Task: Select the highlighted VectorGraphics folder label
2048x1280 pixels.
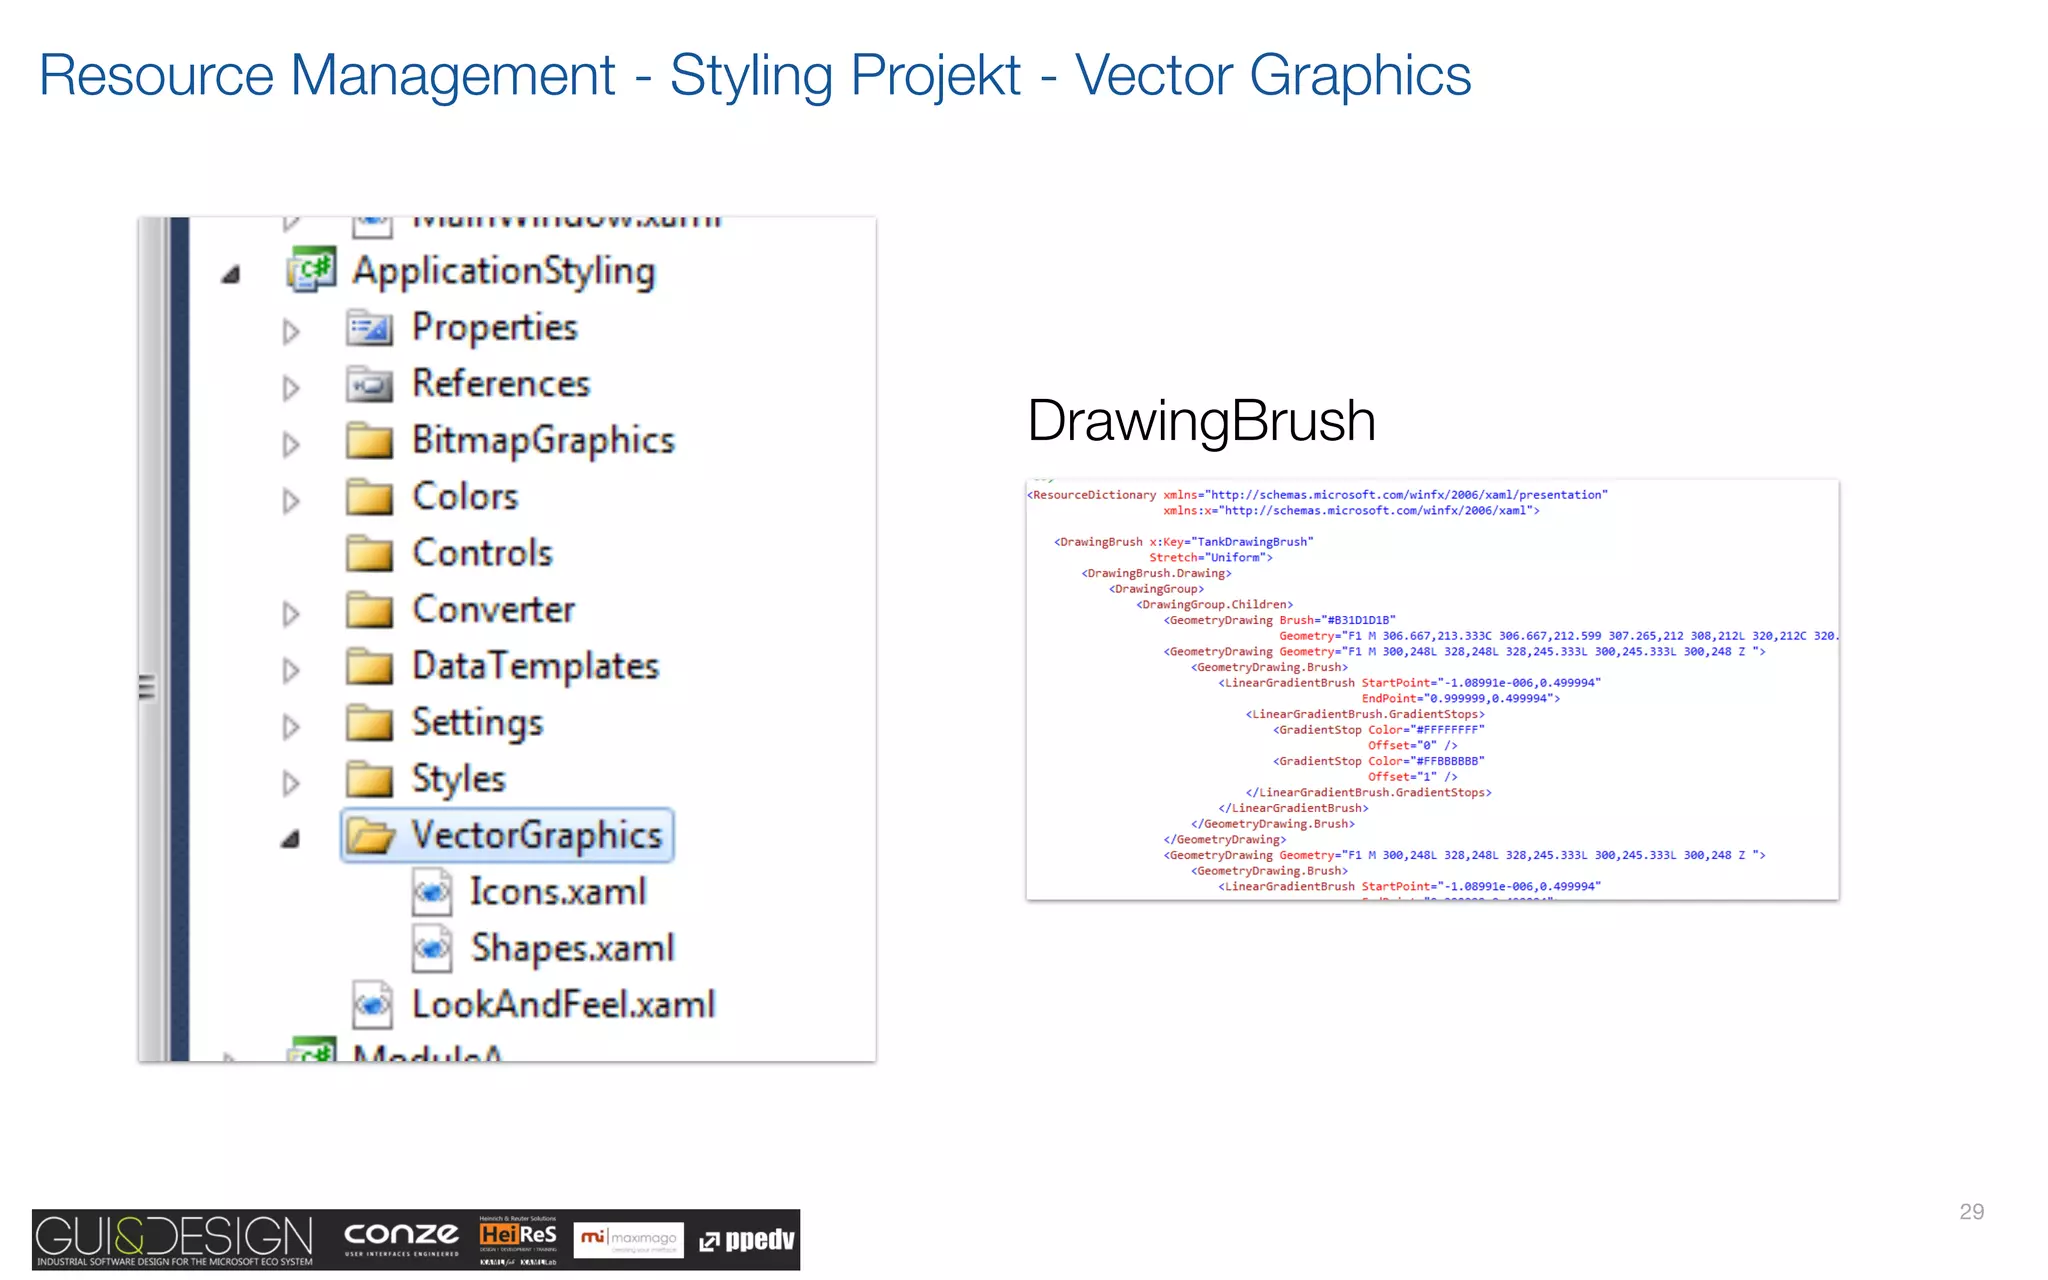Action: click(537, 836)
